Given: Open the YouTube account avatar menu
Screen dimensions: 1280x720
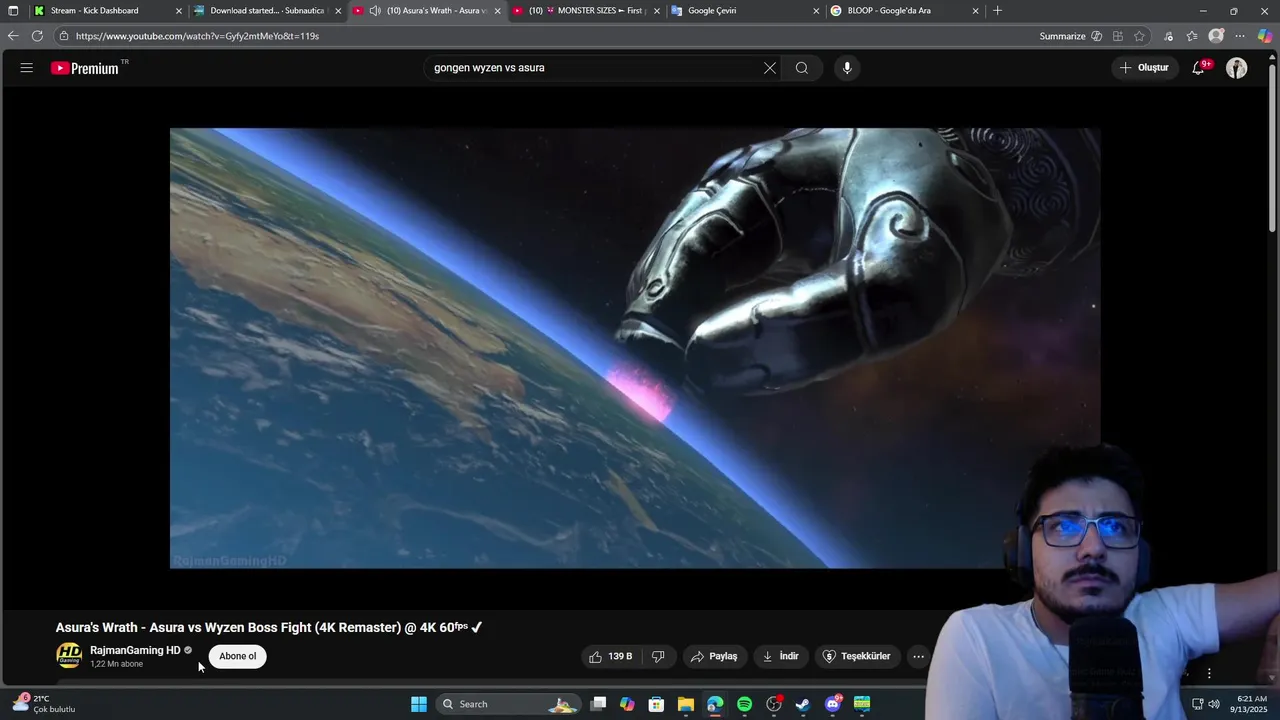Looking at the screenshot, I should (1237, 68).
